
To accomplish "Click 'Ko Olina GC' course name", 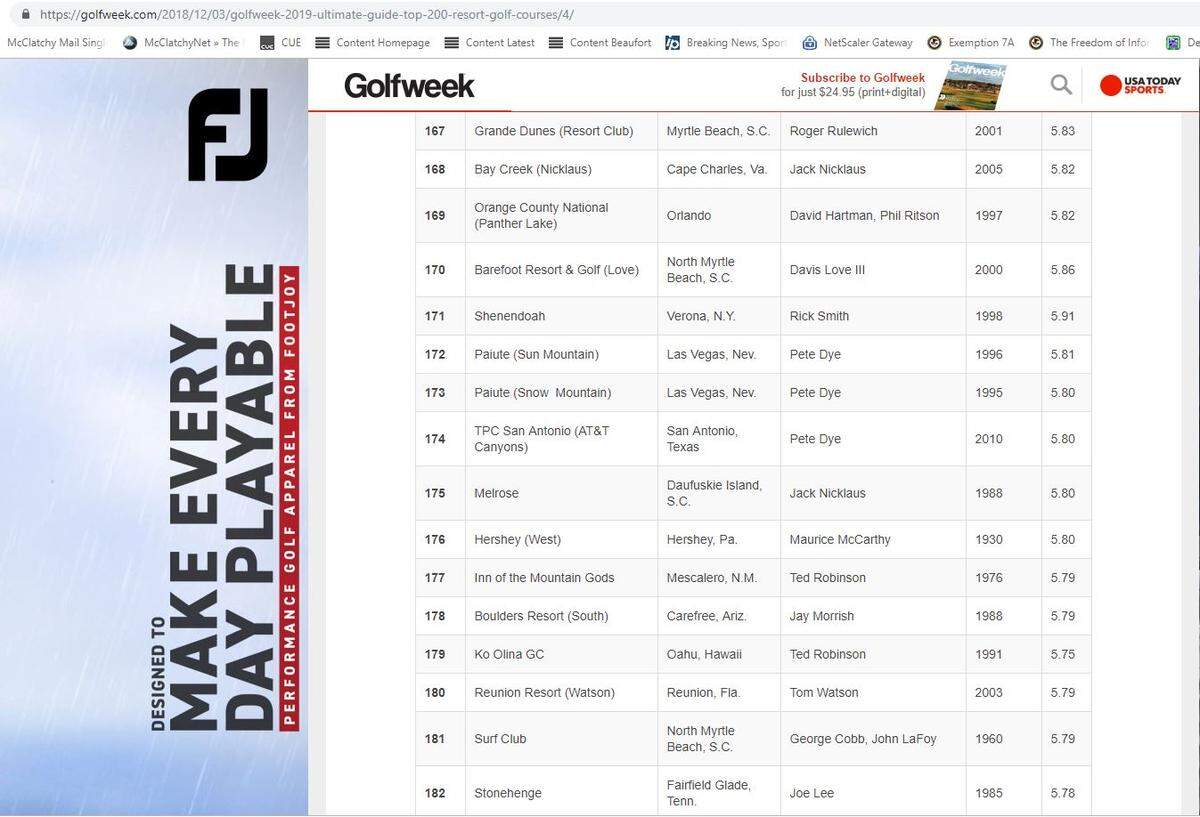I will pos(509,654).
